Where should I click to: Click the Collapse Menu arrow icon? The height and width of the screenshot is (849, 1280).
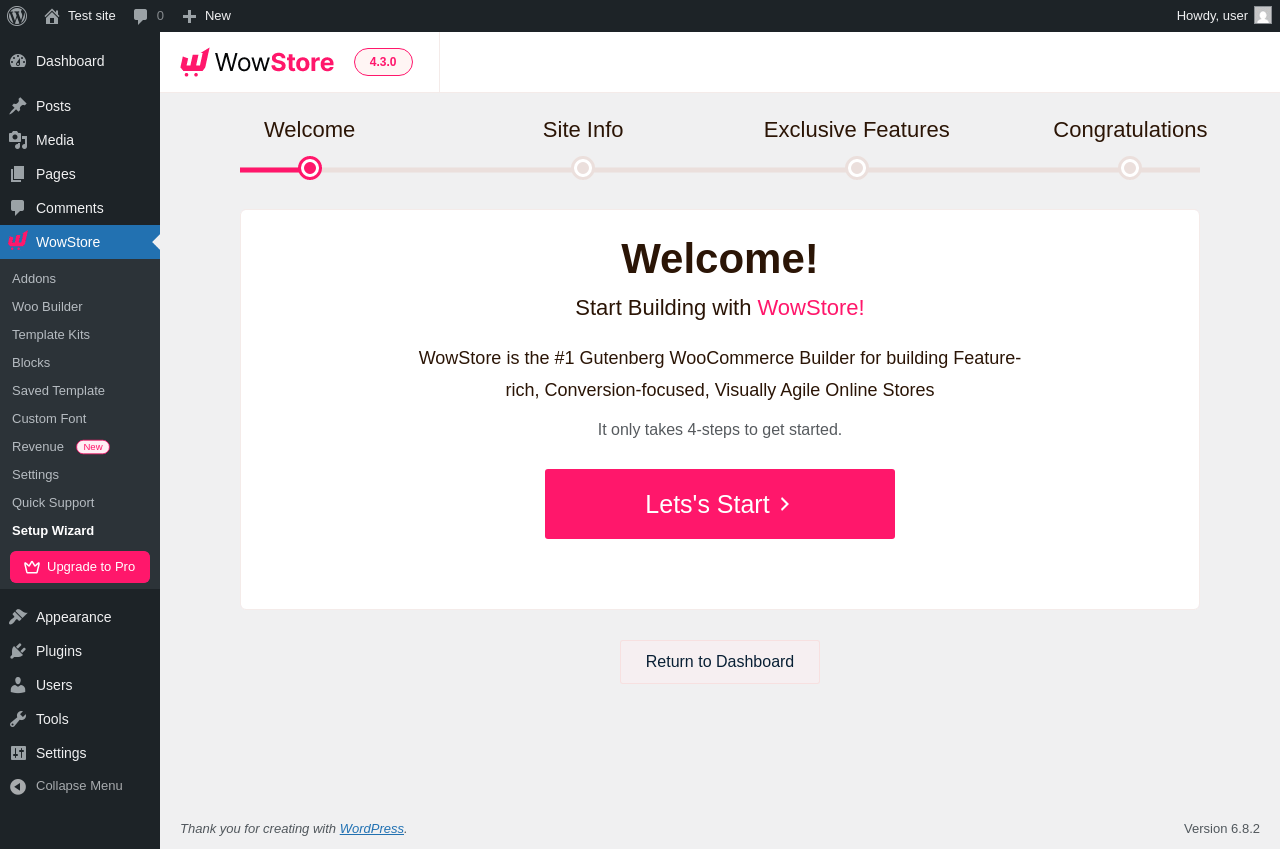click(x=18, y=786)
